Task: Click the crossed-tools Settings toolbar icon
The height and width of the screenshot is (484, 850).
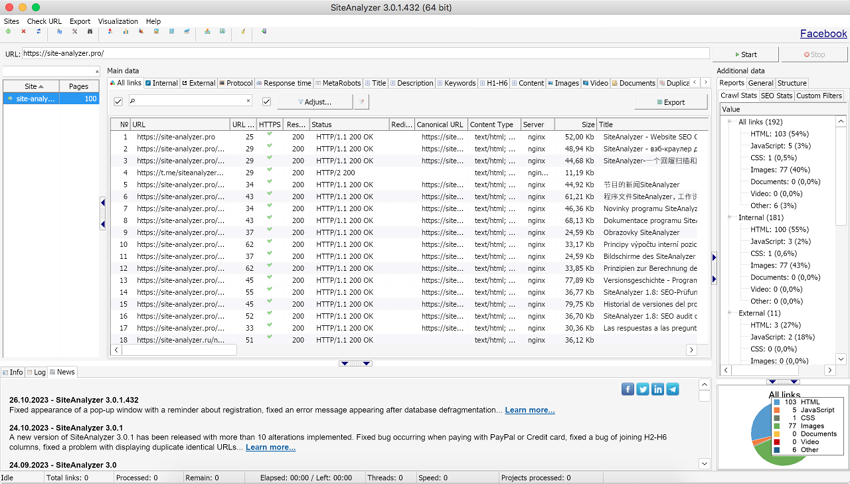Action: 75,31
